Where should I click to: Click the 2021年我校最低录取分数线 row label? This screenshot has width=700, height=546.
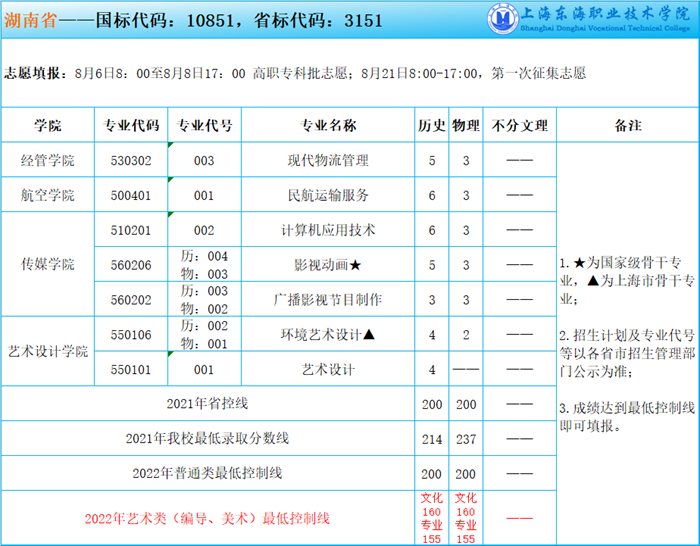point(207,438)
